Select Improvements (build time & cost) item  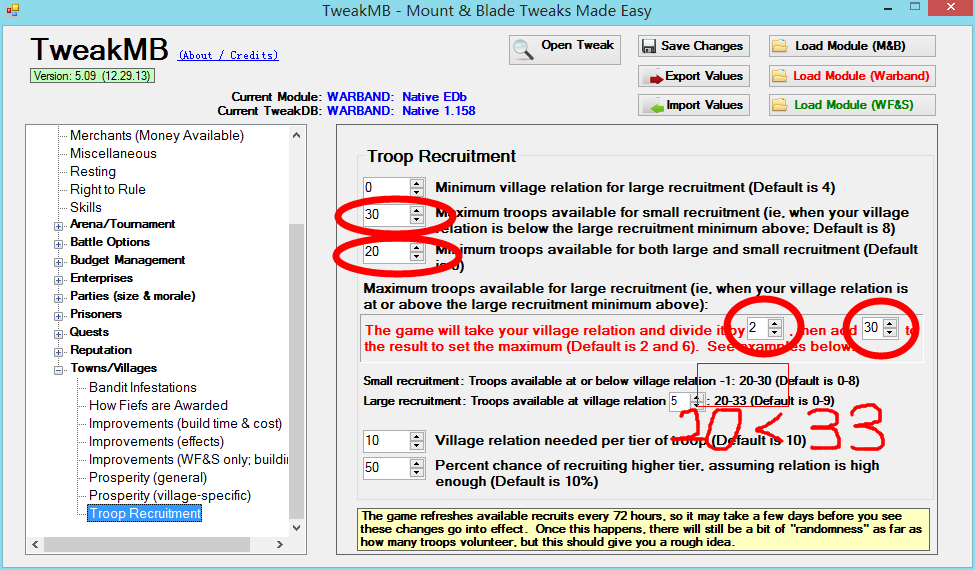pos(185,423)
